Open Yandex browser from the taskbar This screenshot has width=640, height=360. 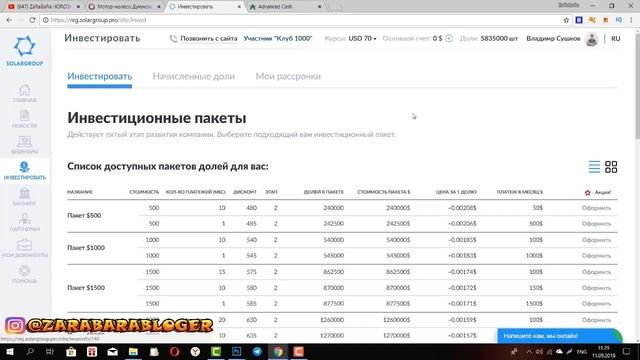[195, 351]
